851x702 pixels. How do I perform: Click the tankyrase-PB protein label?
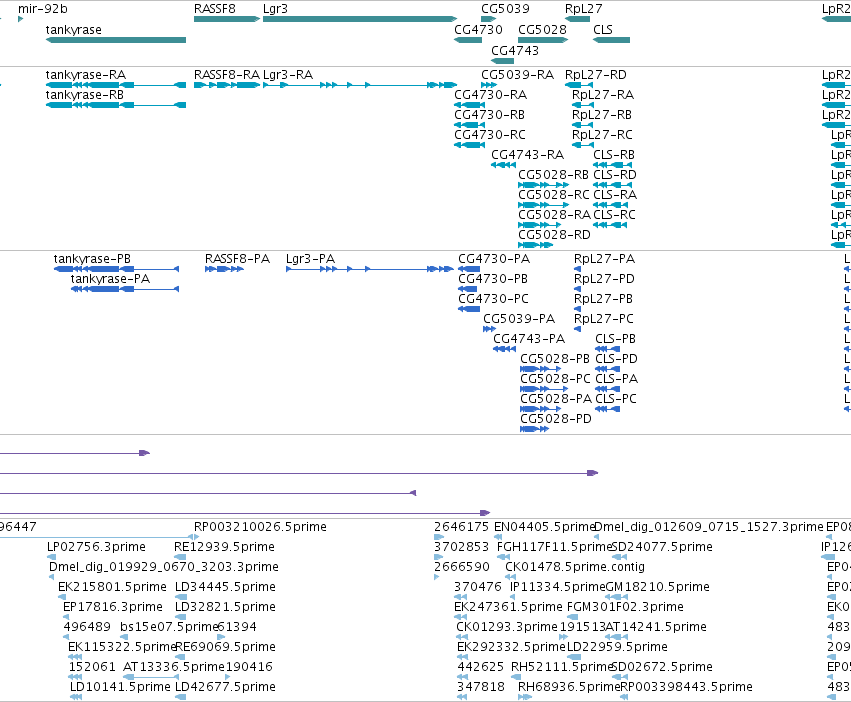coord(92,258)
